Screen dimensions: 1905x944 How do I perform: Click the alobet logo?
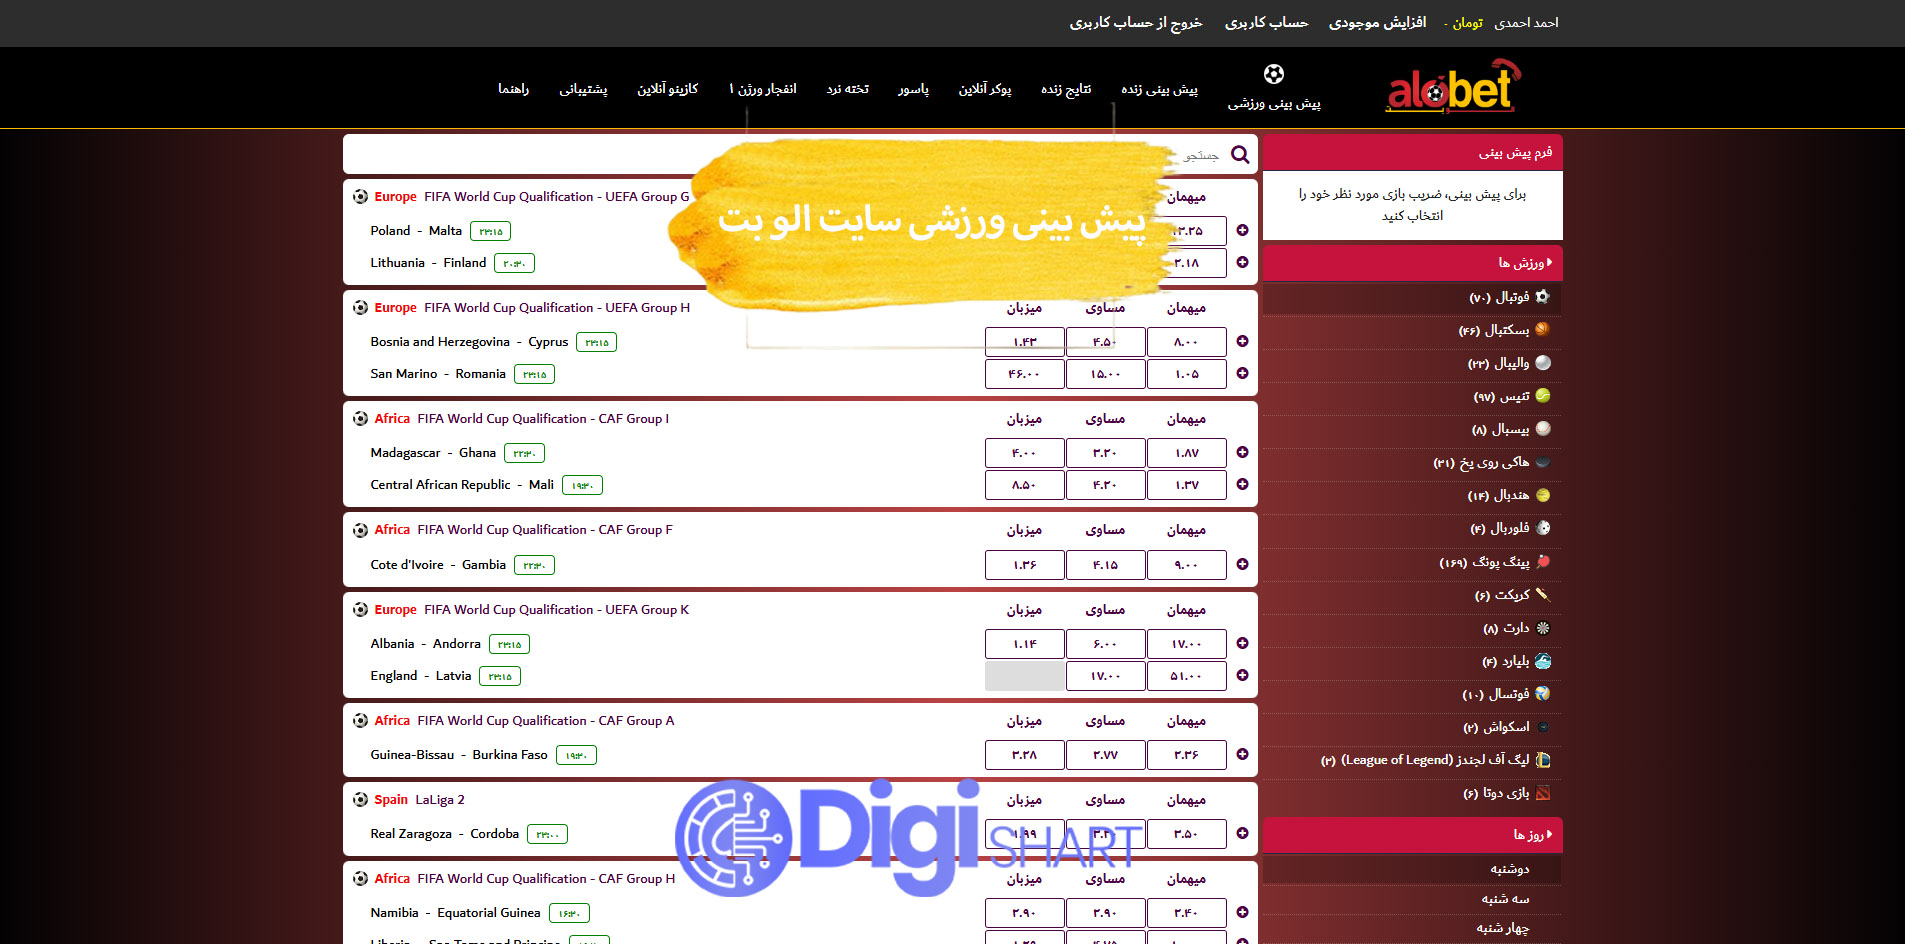(1454, 86)
